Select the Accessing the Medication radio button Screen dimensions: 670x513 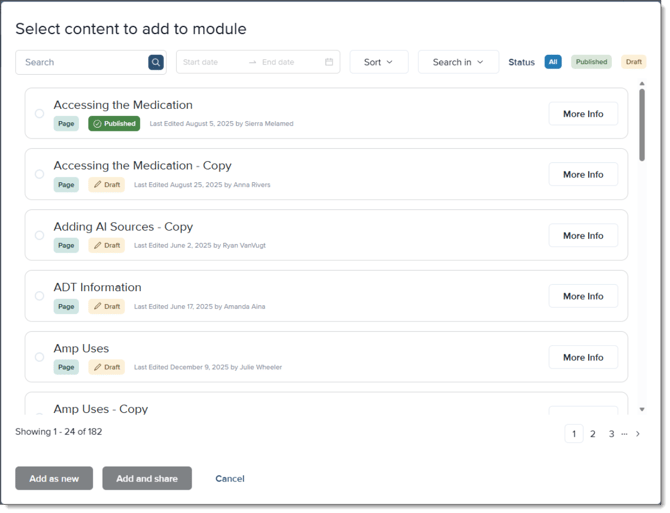tap(39, 113)
